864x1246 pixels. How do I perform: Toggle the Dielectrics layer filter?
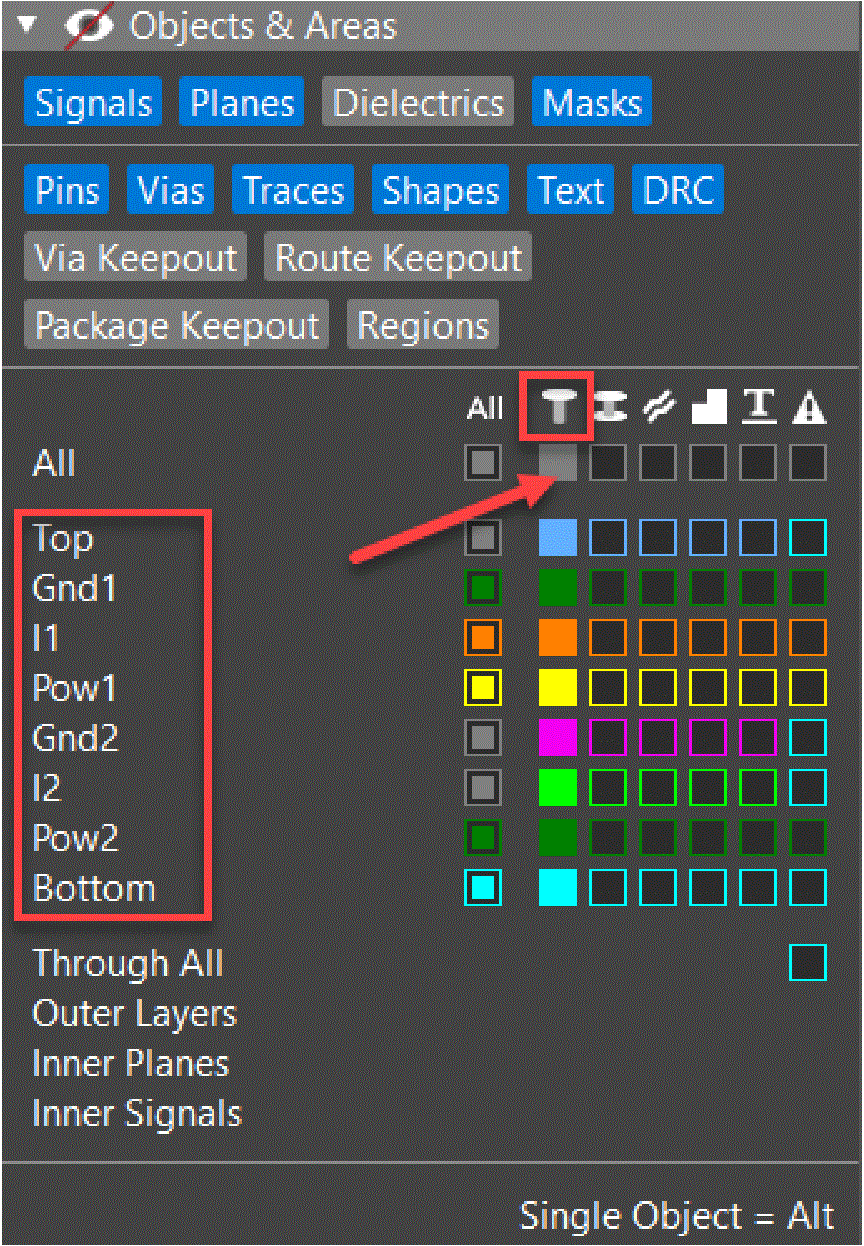(417, 104)
